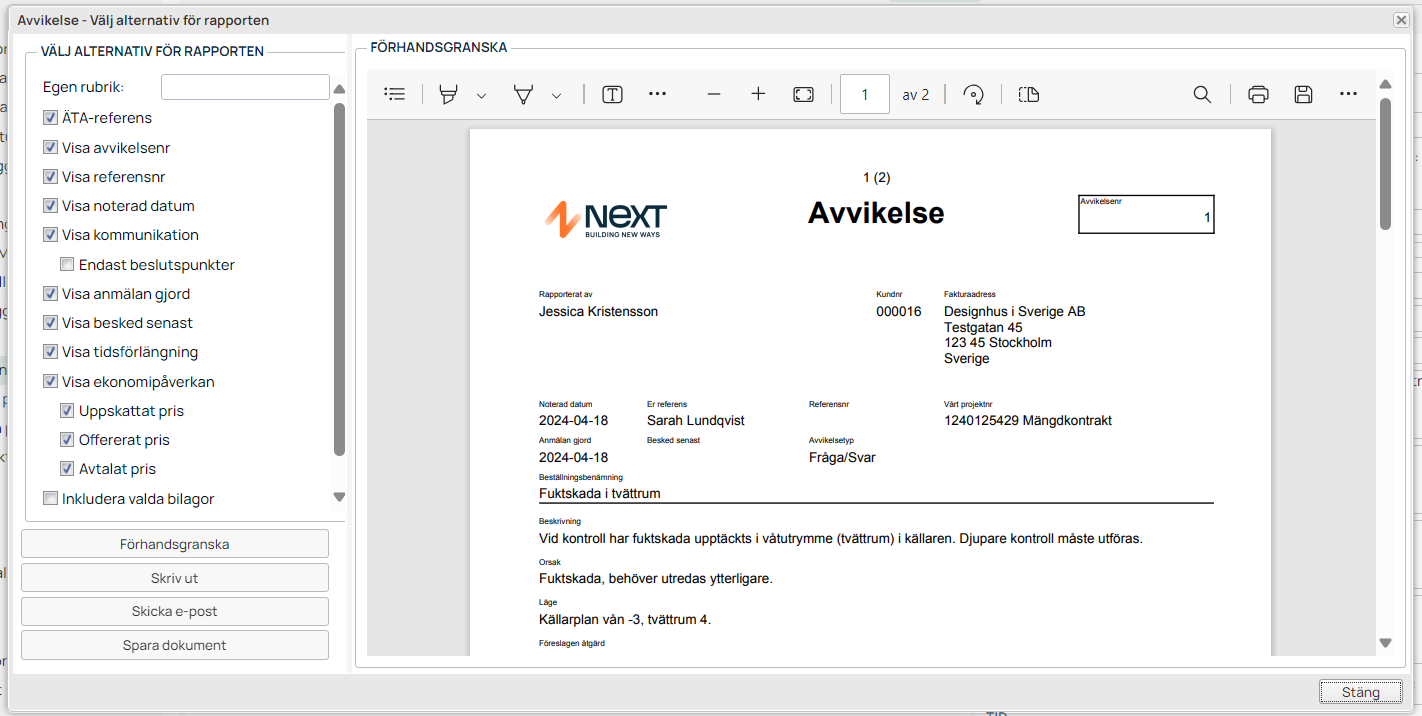The height and width of the screenshot is (716, 1422).
Task: Click 'Fuktskada, behöver utredas ytterligare' text
Action: click(x=655, y=578)
